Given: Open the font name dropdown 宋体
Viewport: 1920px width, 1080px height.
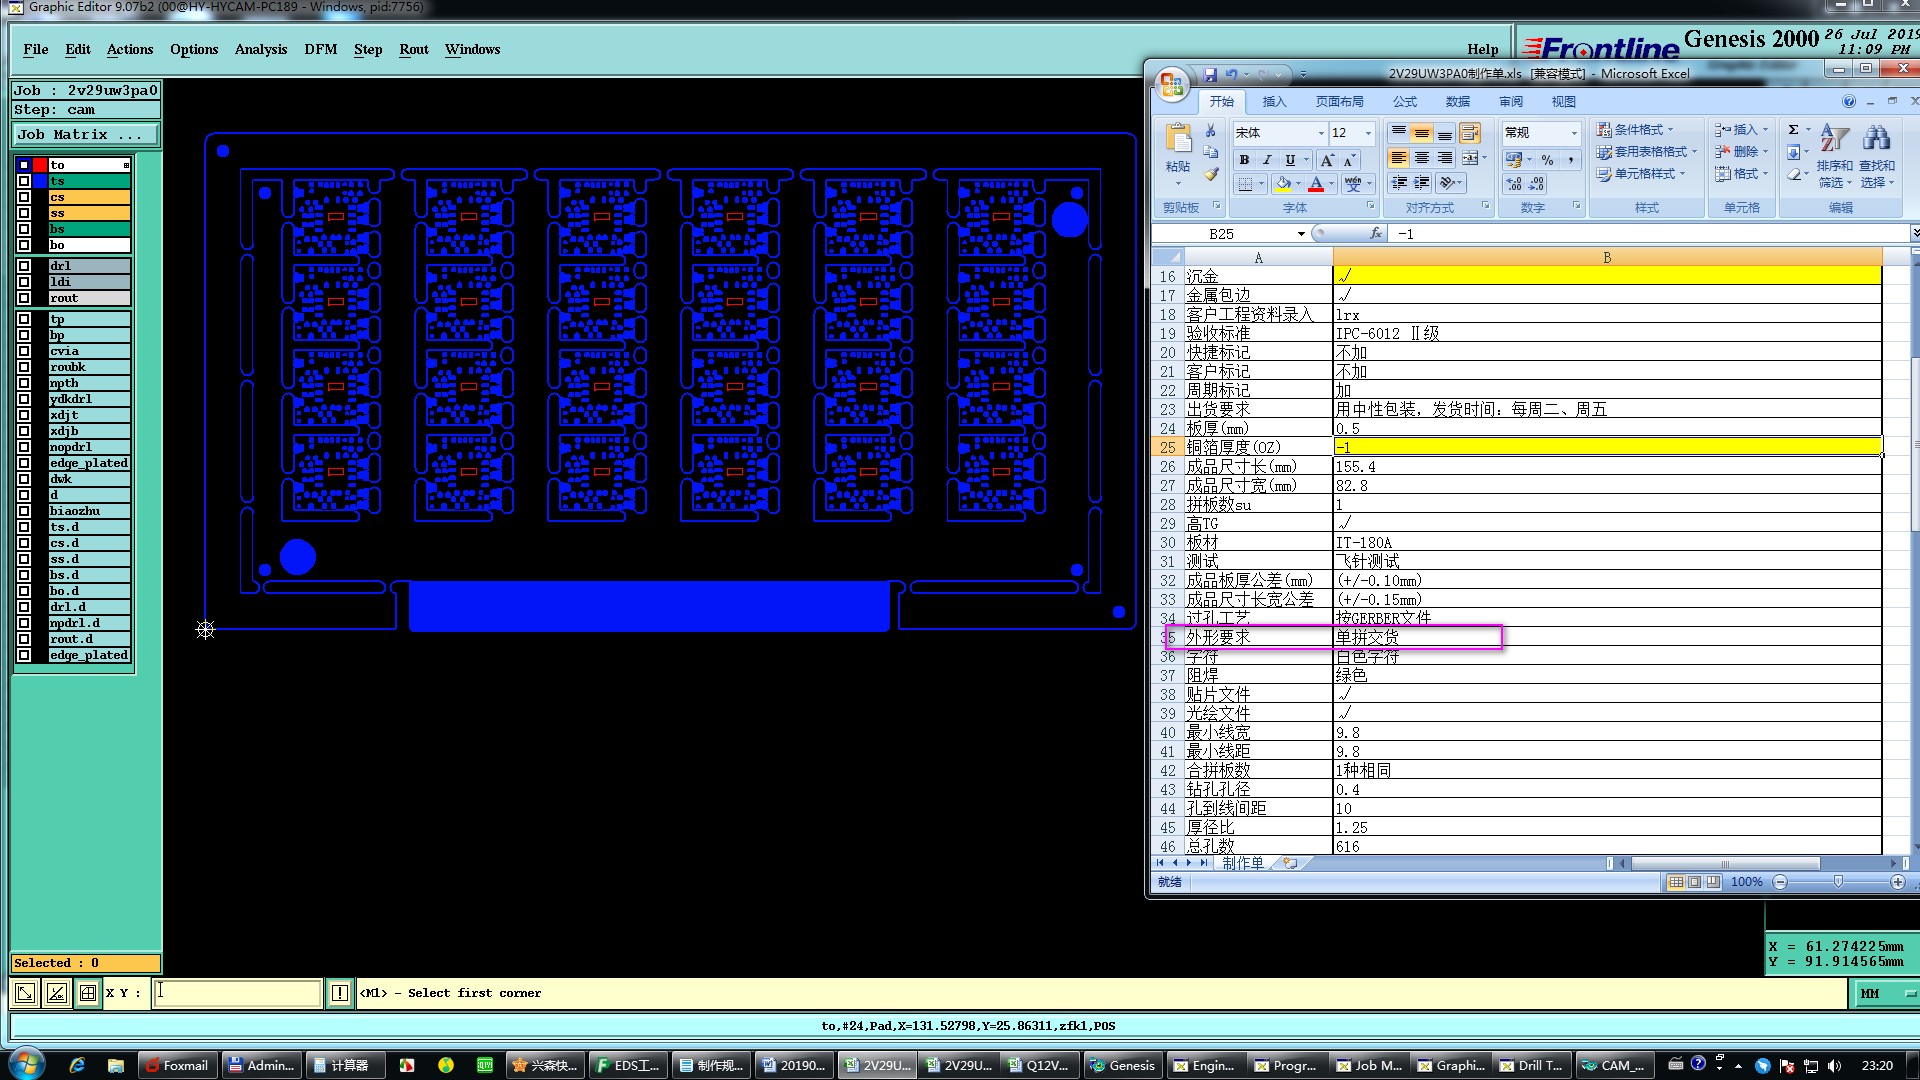Looking at the screenshot, I should (x=1321, y=133).
